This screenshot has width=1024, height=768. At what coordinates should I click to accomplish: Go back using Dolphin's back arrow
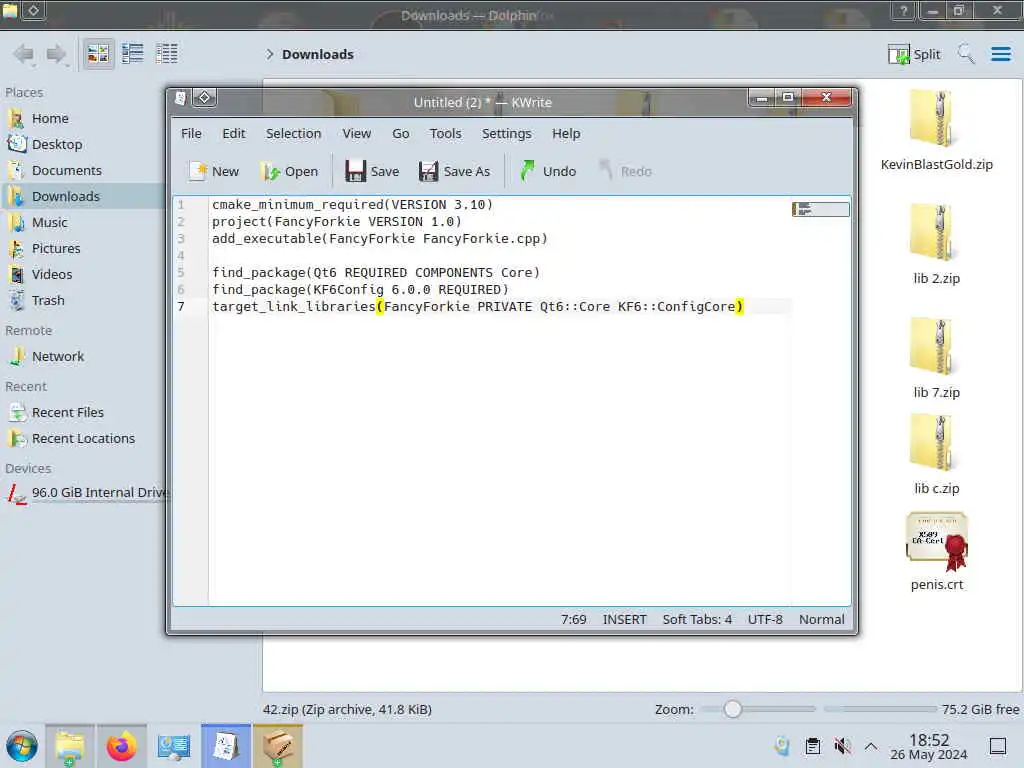point(24,54)
